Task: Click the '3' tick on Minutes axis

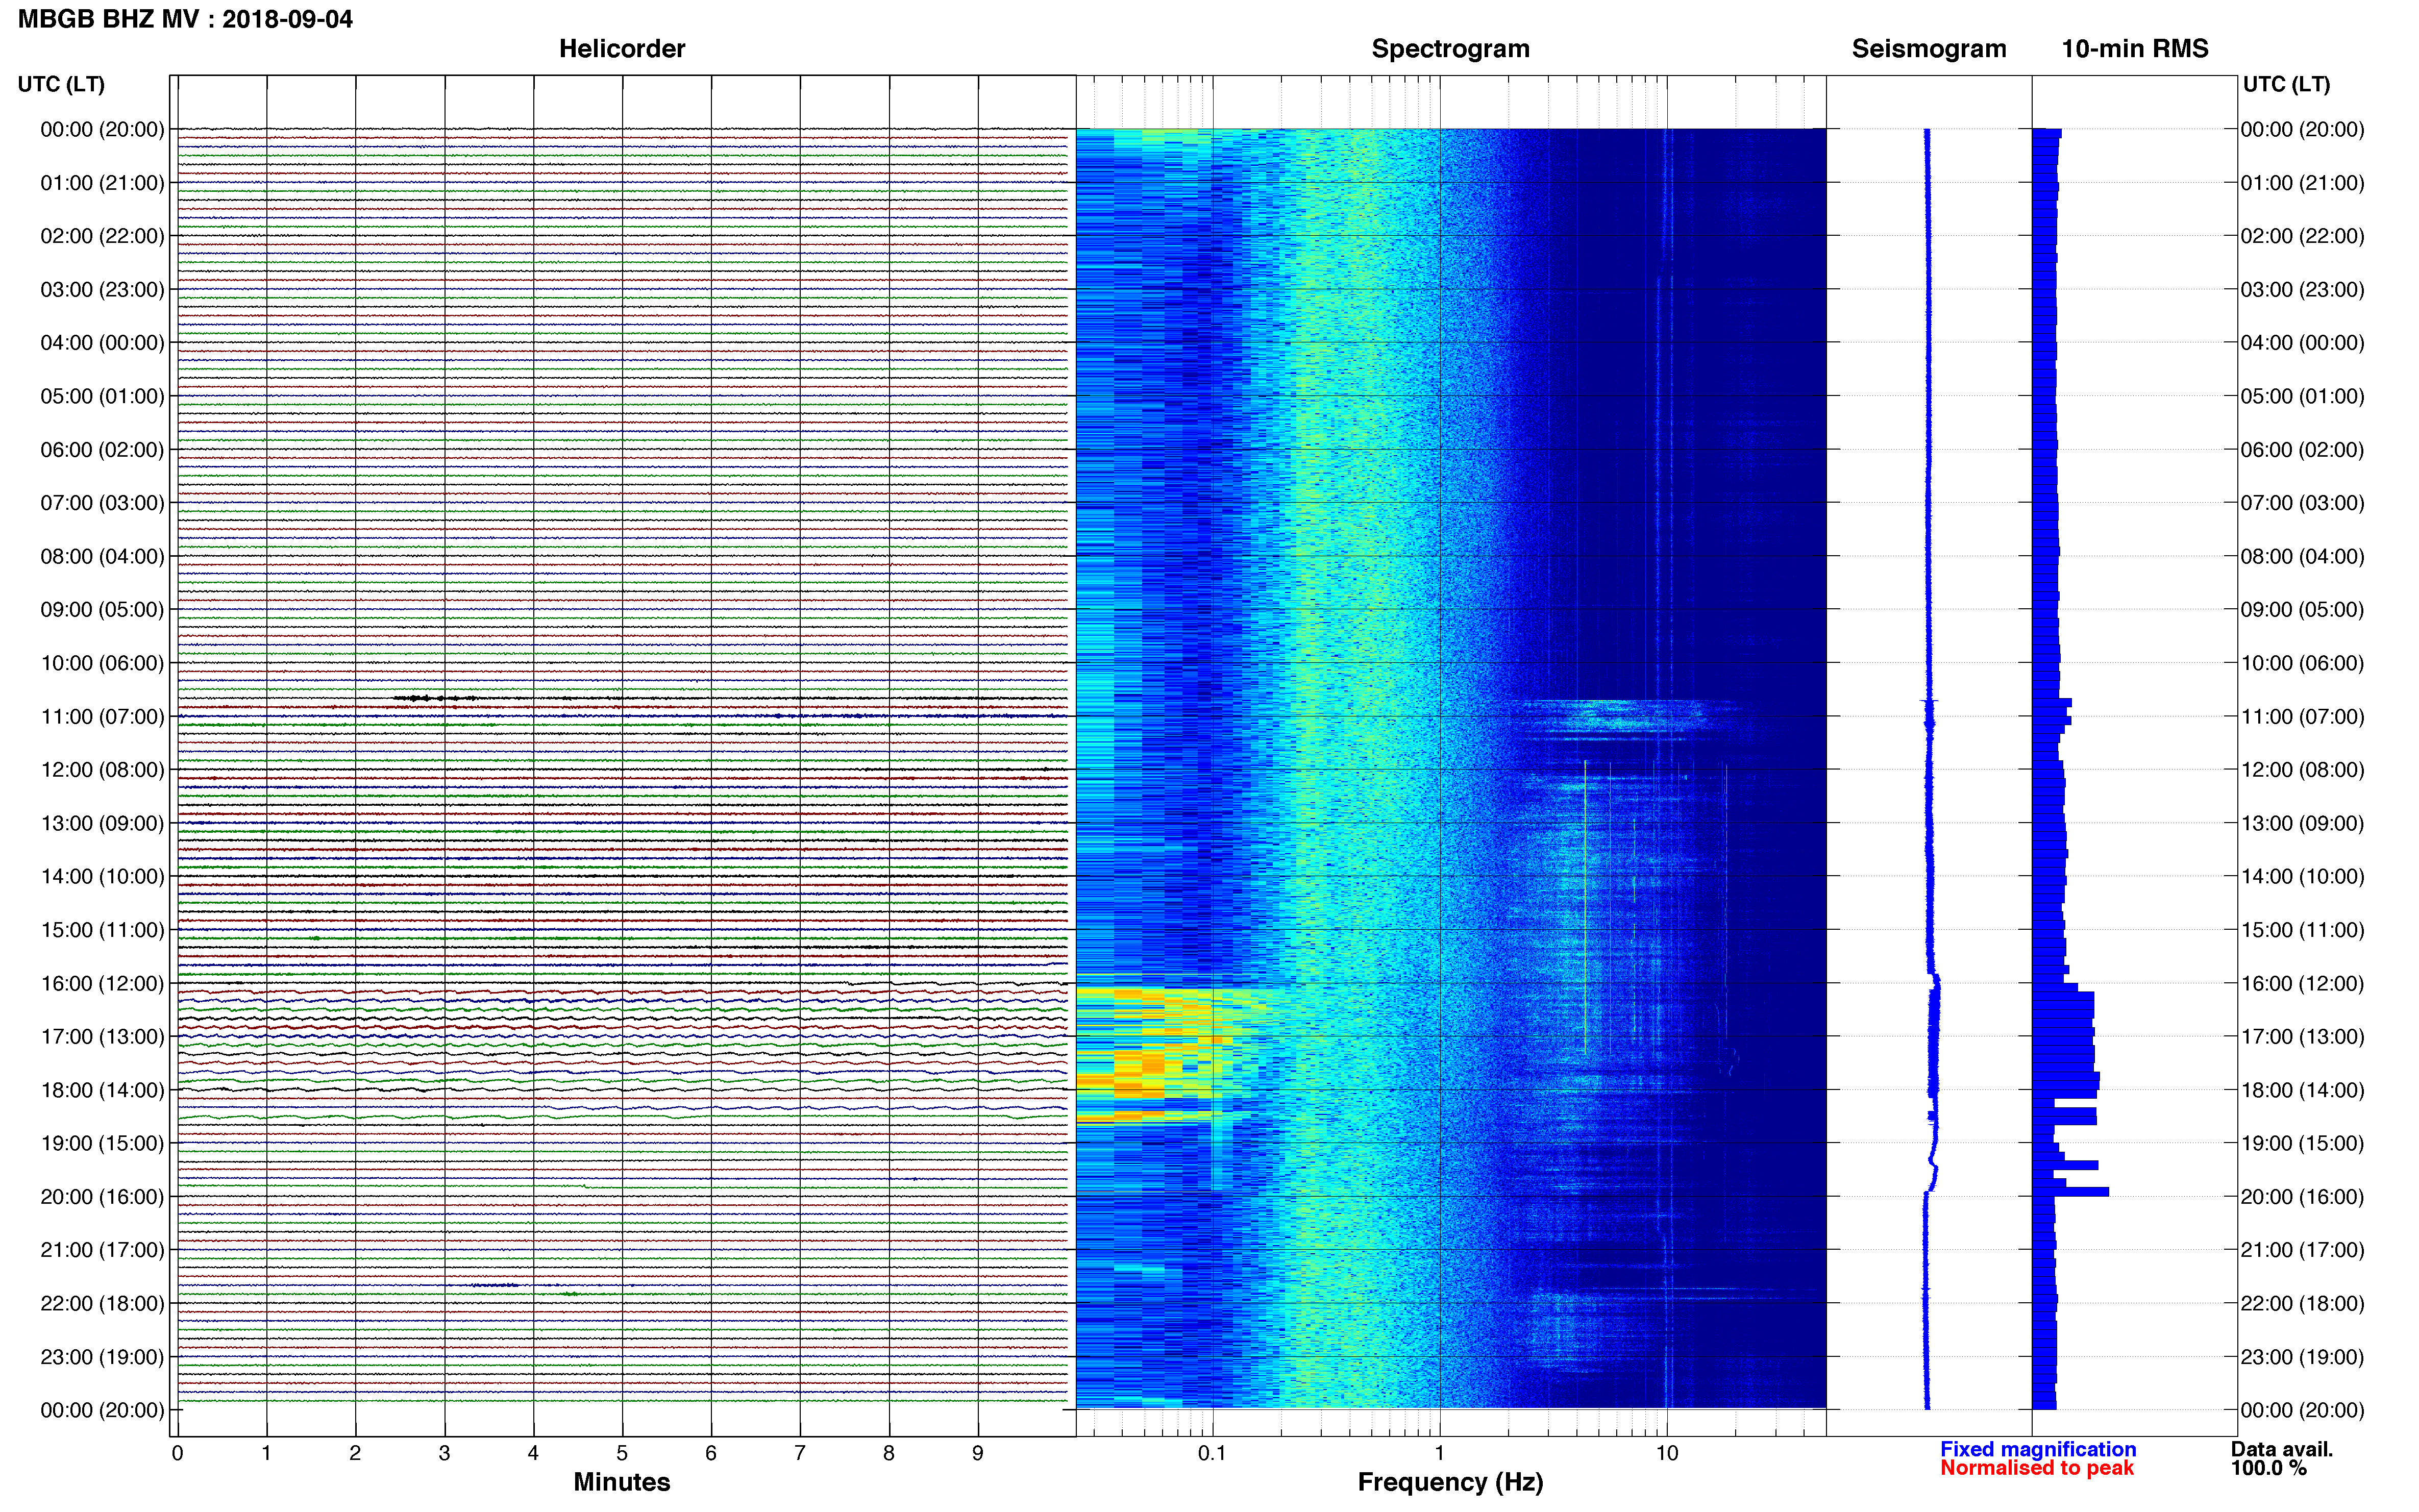Action: (444, 1453)
